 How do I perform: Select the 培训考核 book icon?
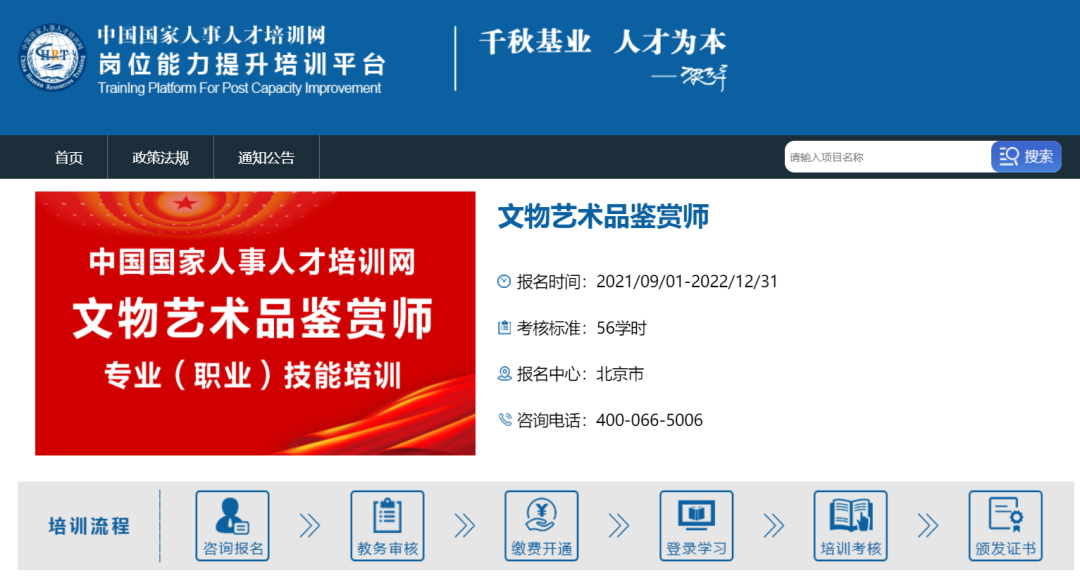[851, 526]
